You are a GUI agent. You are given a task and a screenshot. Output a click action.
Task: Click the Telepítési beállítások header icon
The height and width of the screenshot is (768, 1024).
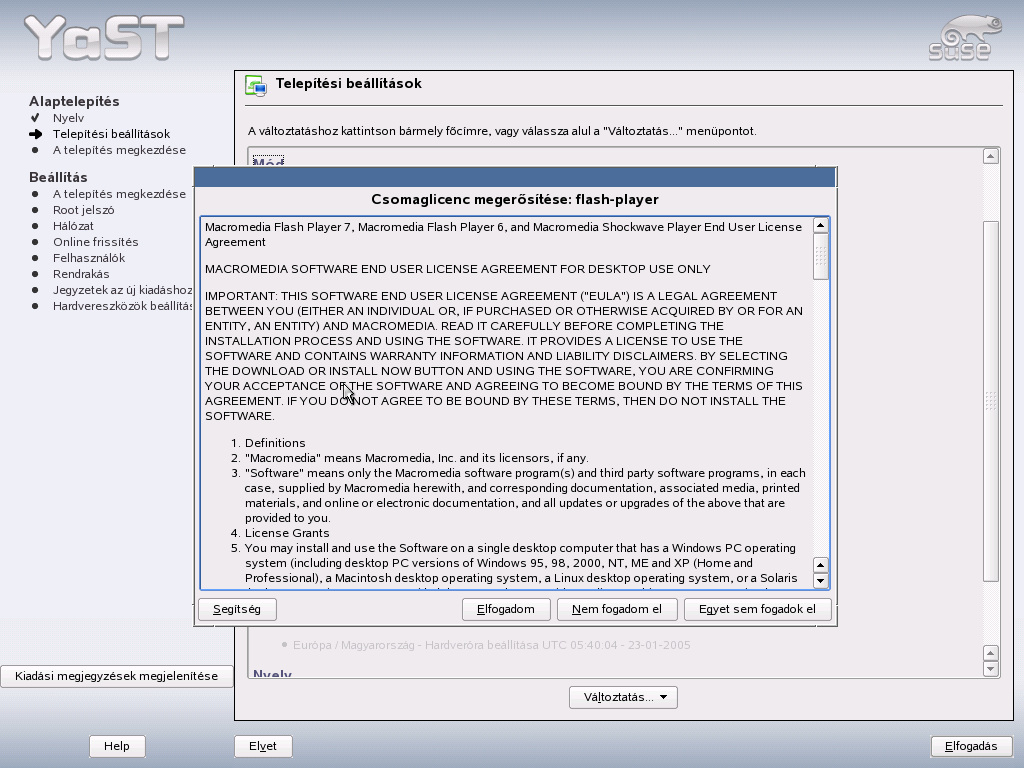[256, 86]
